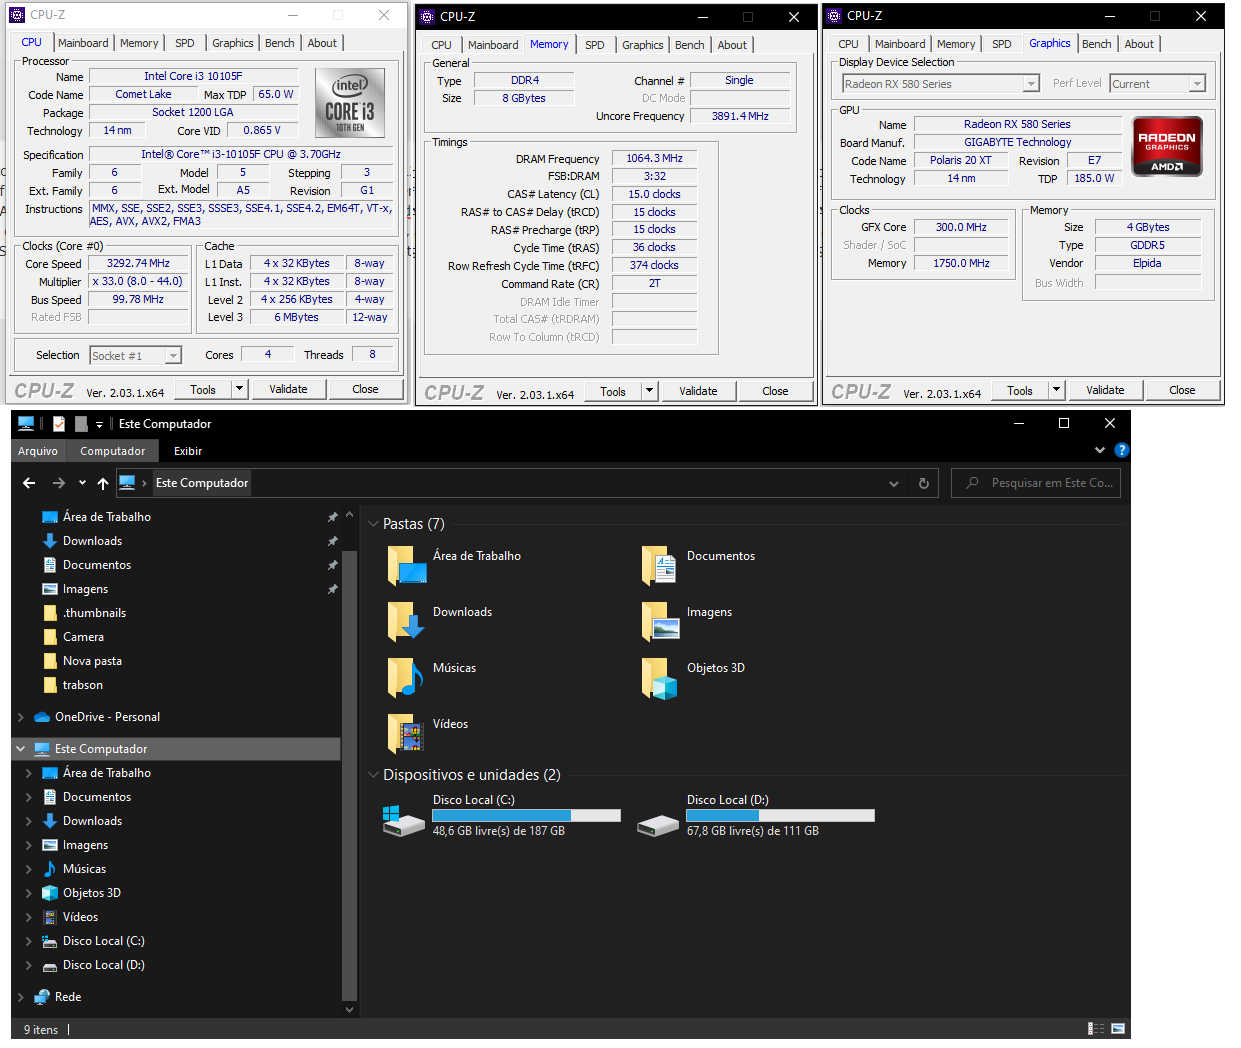This screenshot has height=1048, width=1241.
Task: Click Tools button in Graphics window
Action: (x=1020, y=390)
